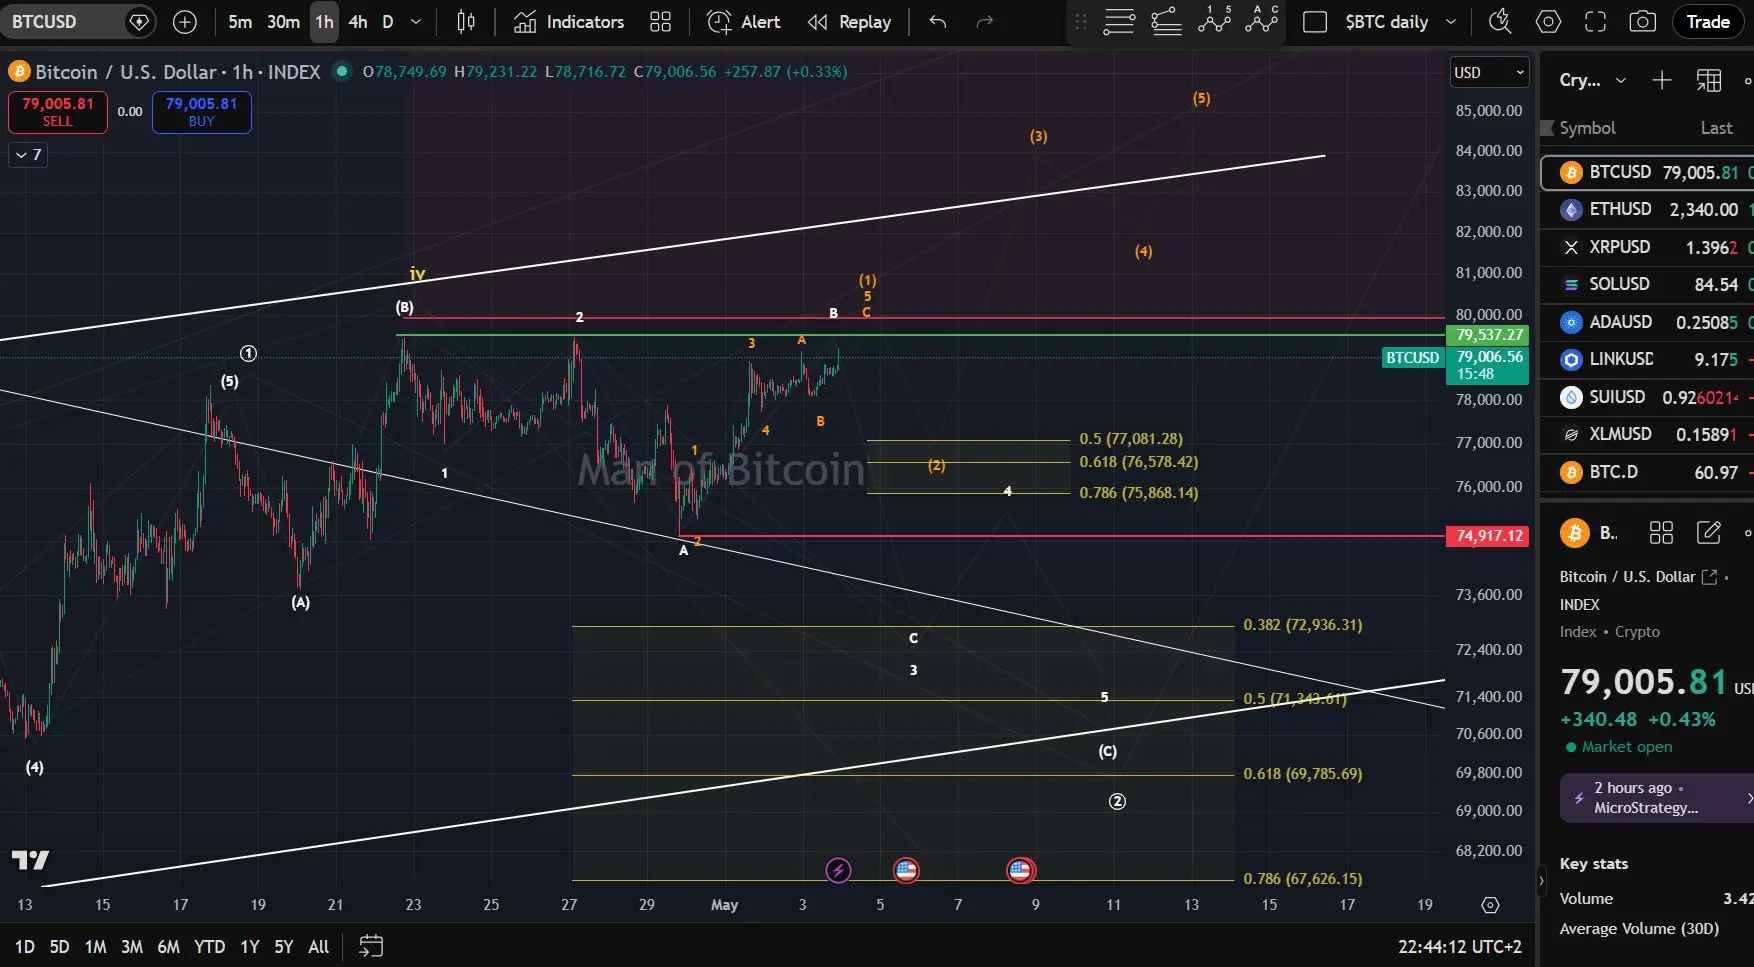1754x967 pixels.
Task: Select the horizontal lines drawing tool in favorites
Action: [x=1119, y=22]
